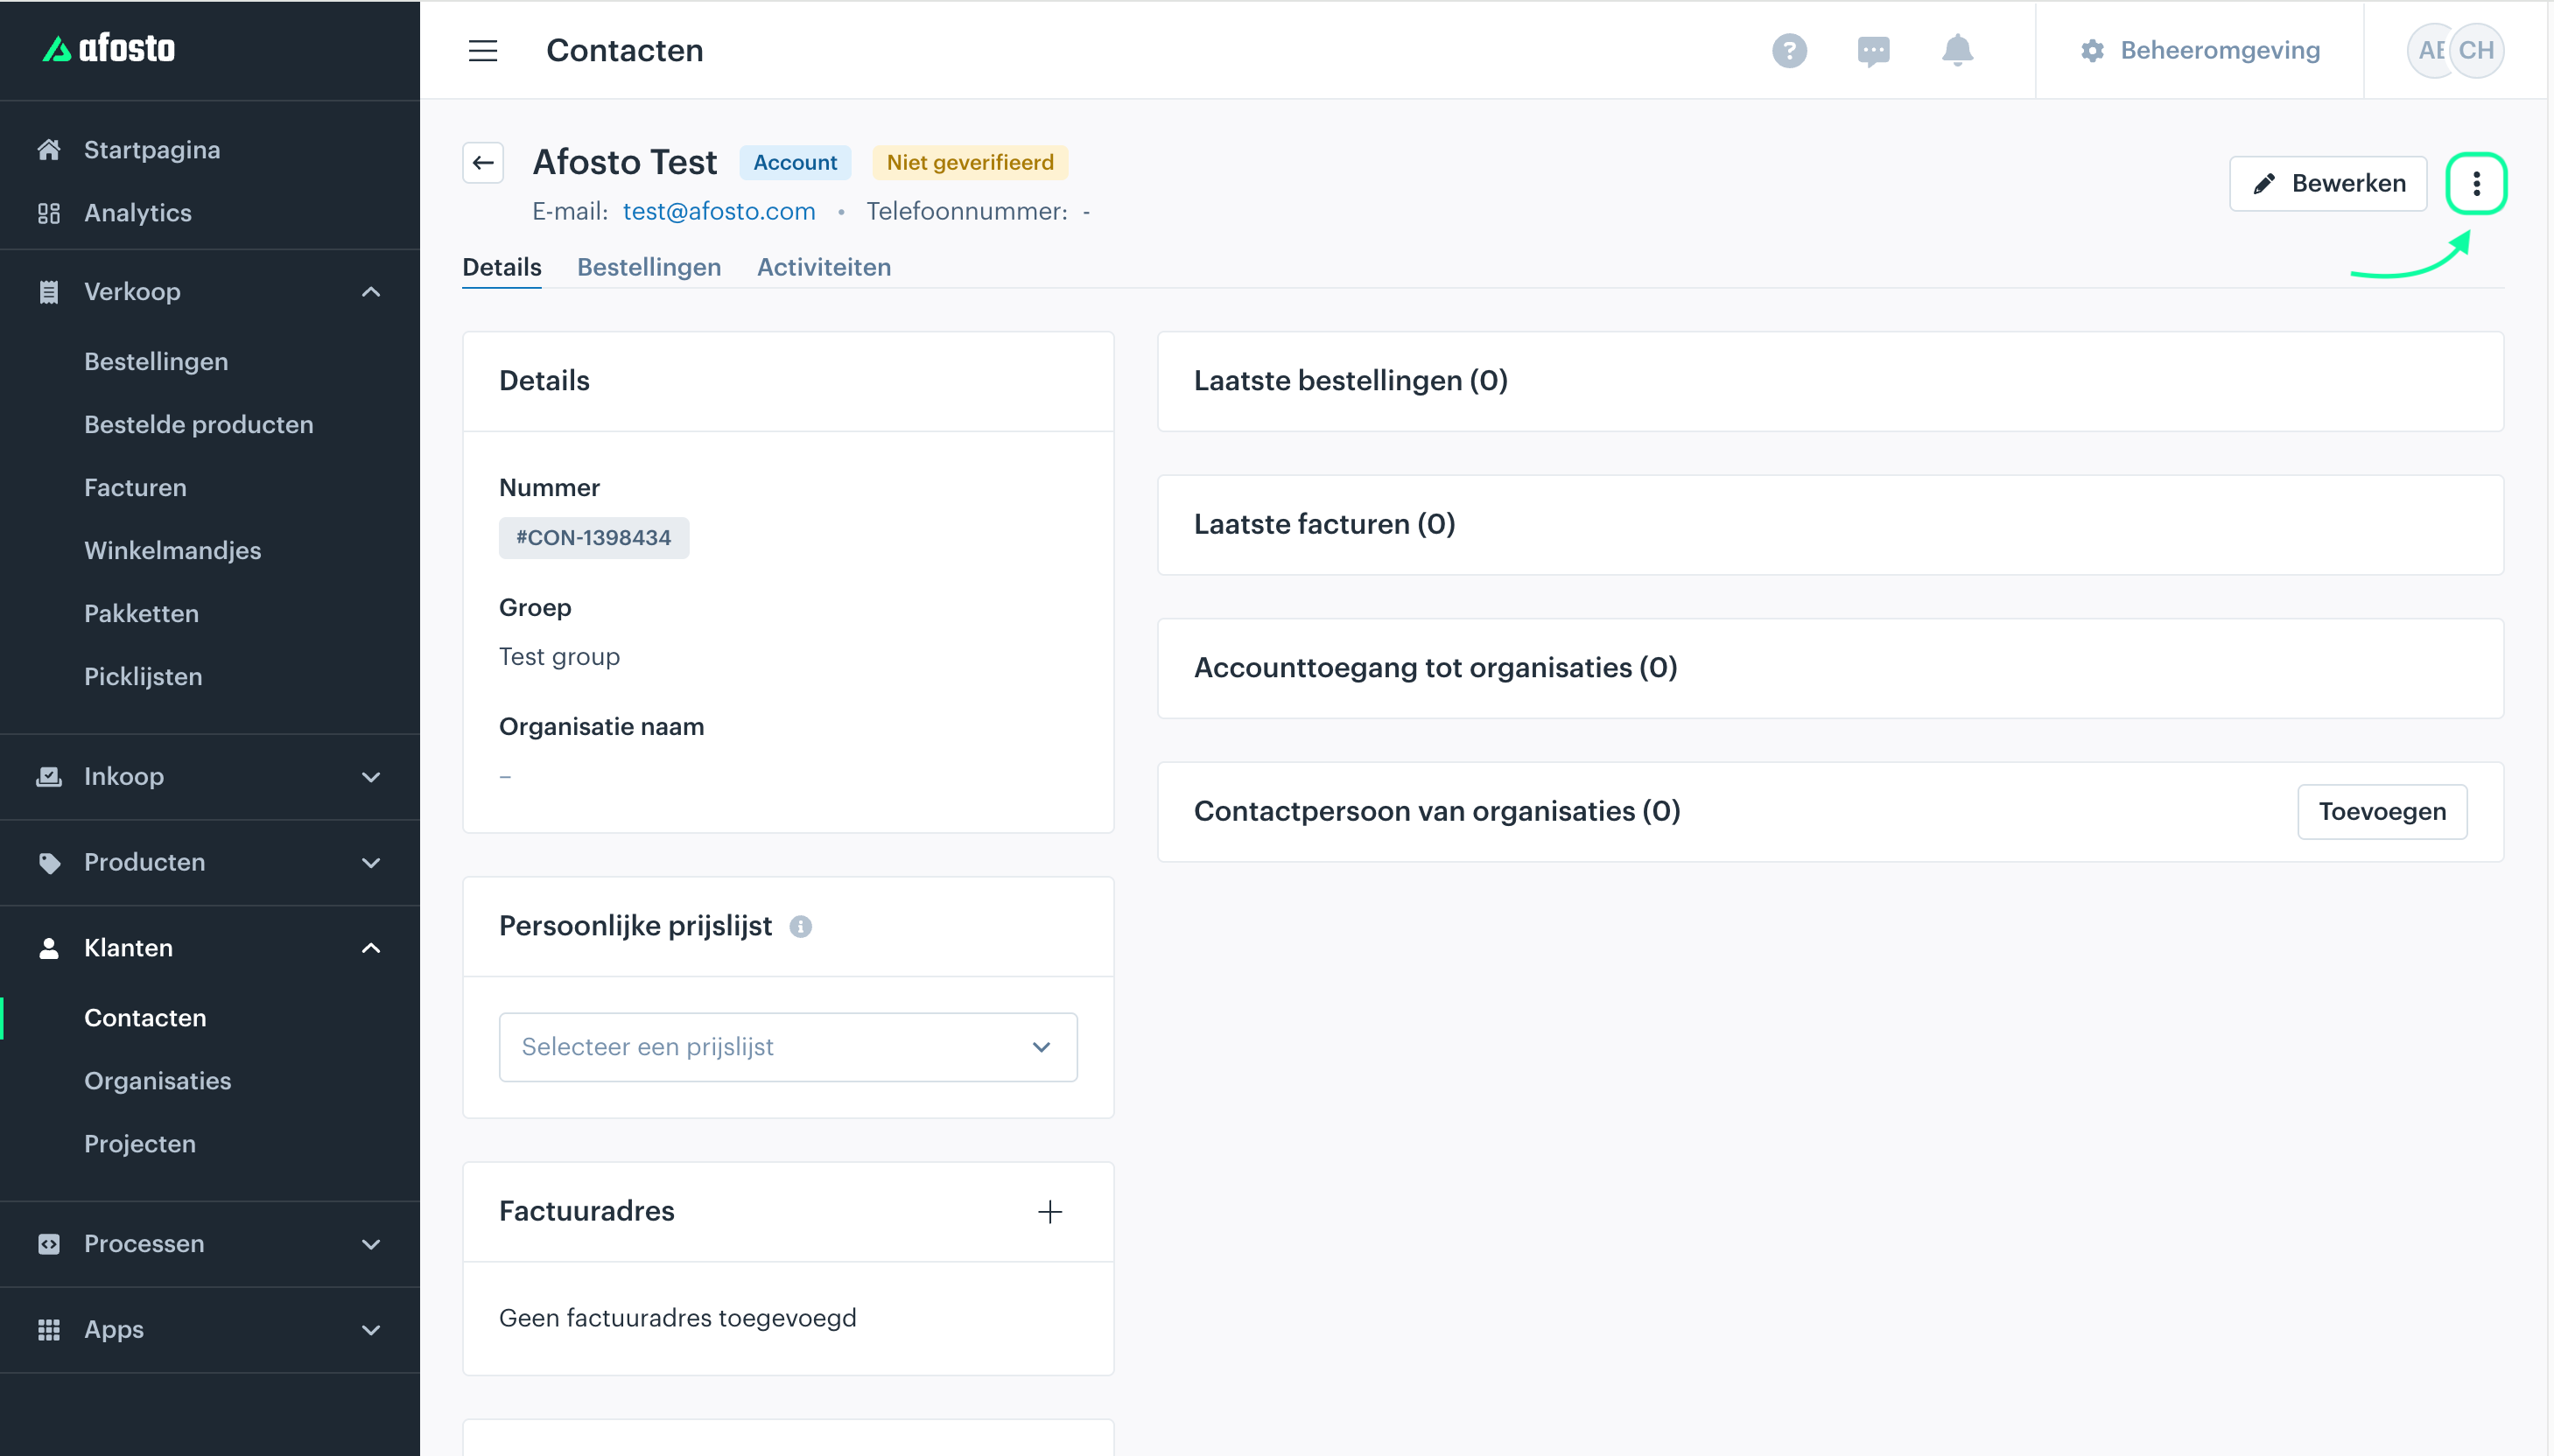2554x1456 pixels.
Task: Click the pencil icon on Bewerken
Action: [2264, 184]
